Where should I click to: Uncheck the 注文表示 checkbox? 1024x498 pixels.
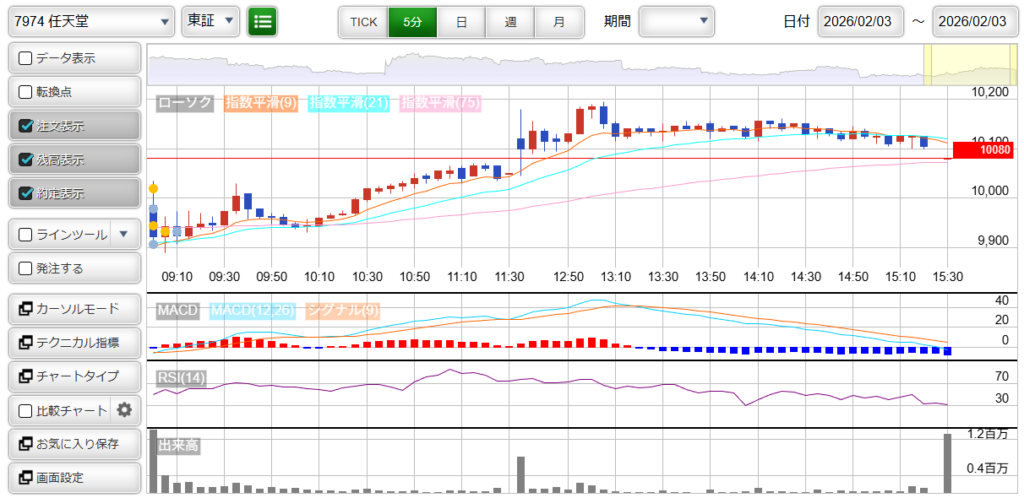[x=27, y=126]
